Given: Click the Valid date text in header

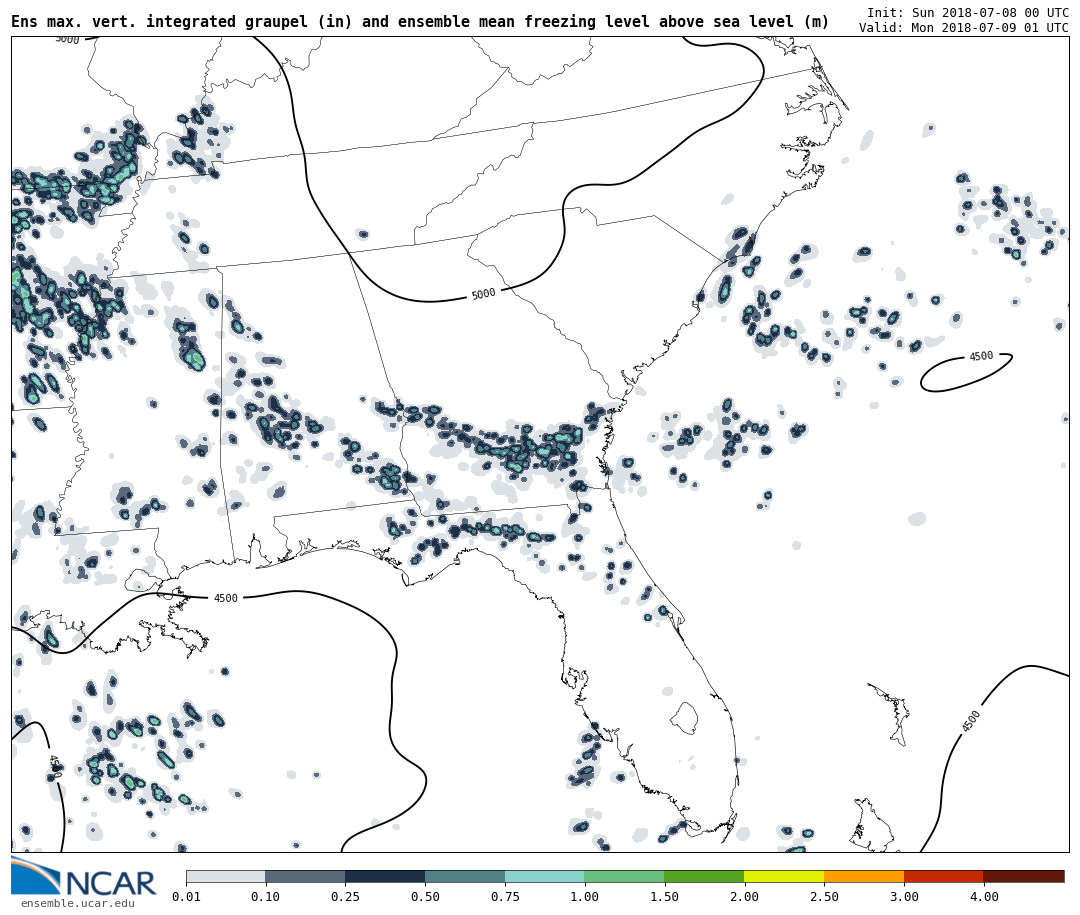Looking at the screenshot, I should [x=963, y=28].
